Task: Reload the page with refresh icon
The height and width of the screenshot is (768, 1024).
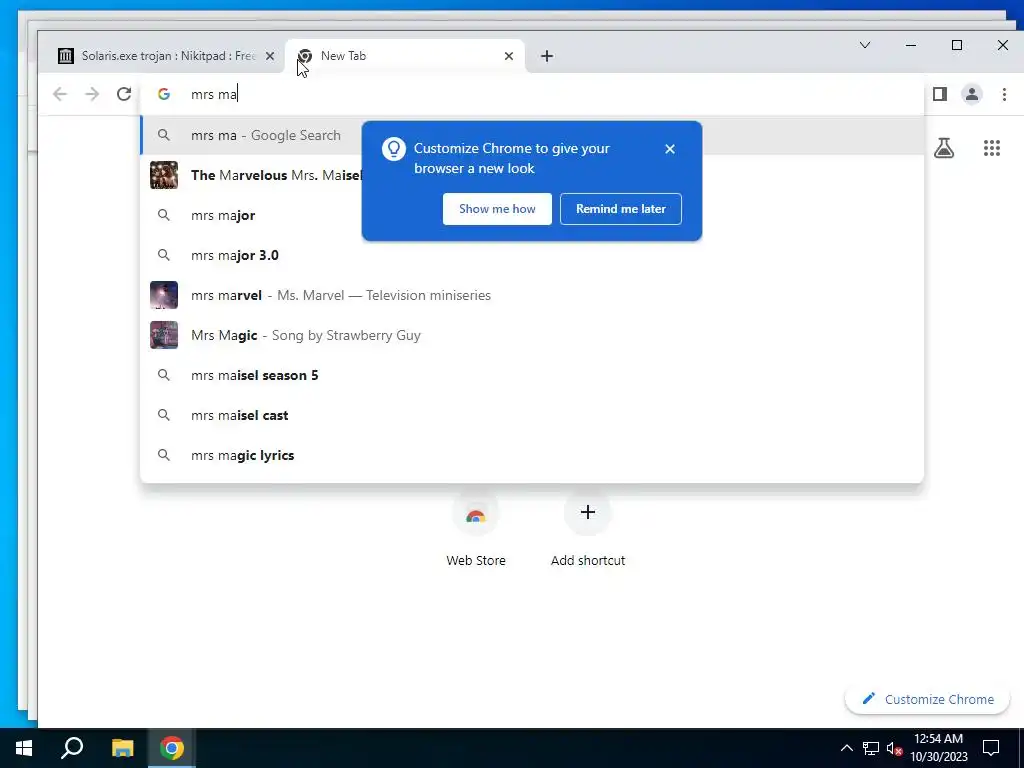Action: tap(124, 94)
